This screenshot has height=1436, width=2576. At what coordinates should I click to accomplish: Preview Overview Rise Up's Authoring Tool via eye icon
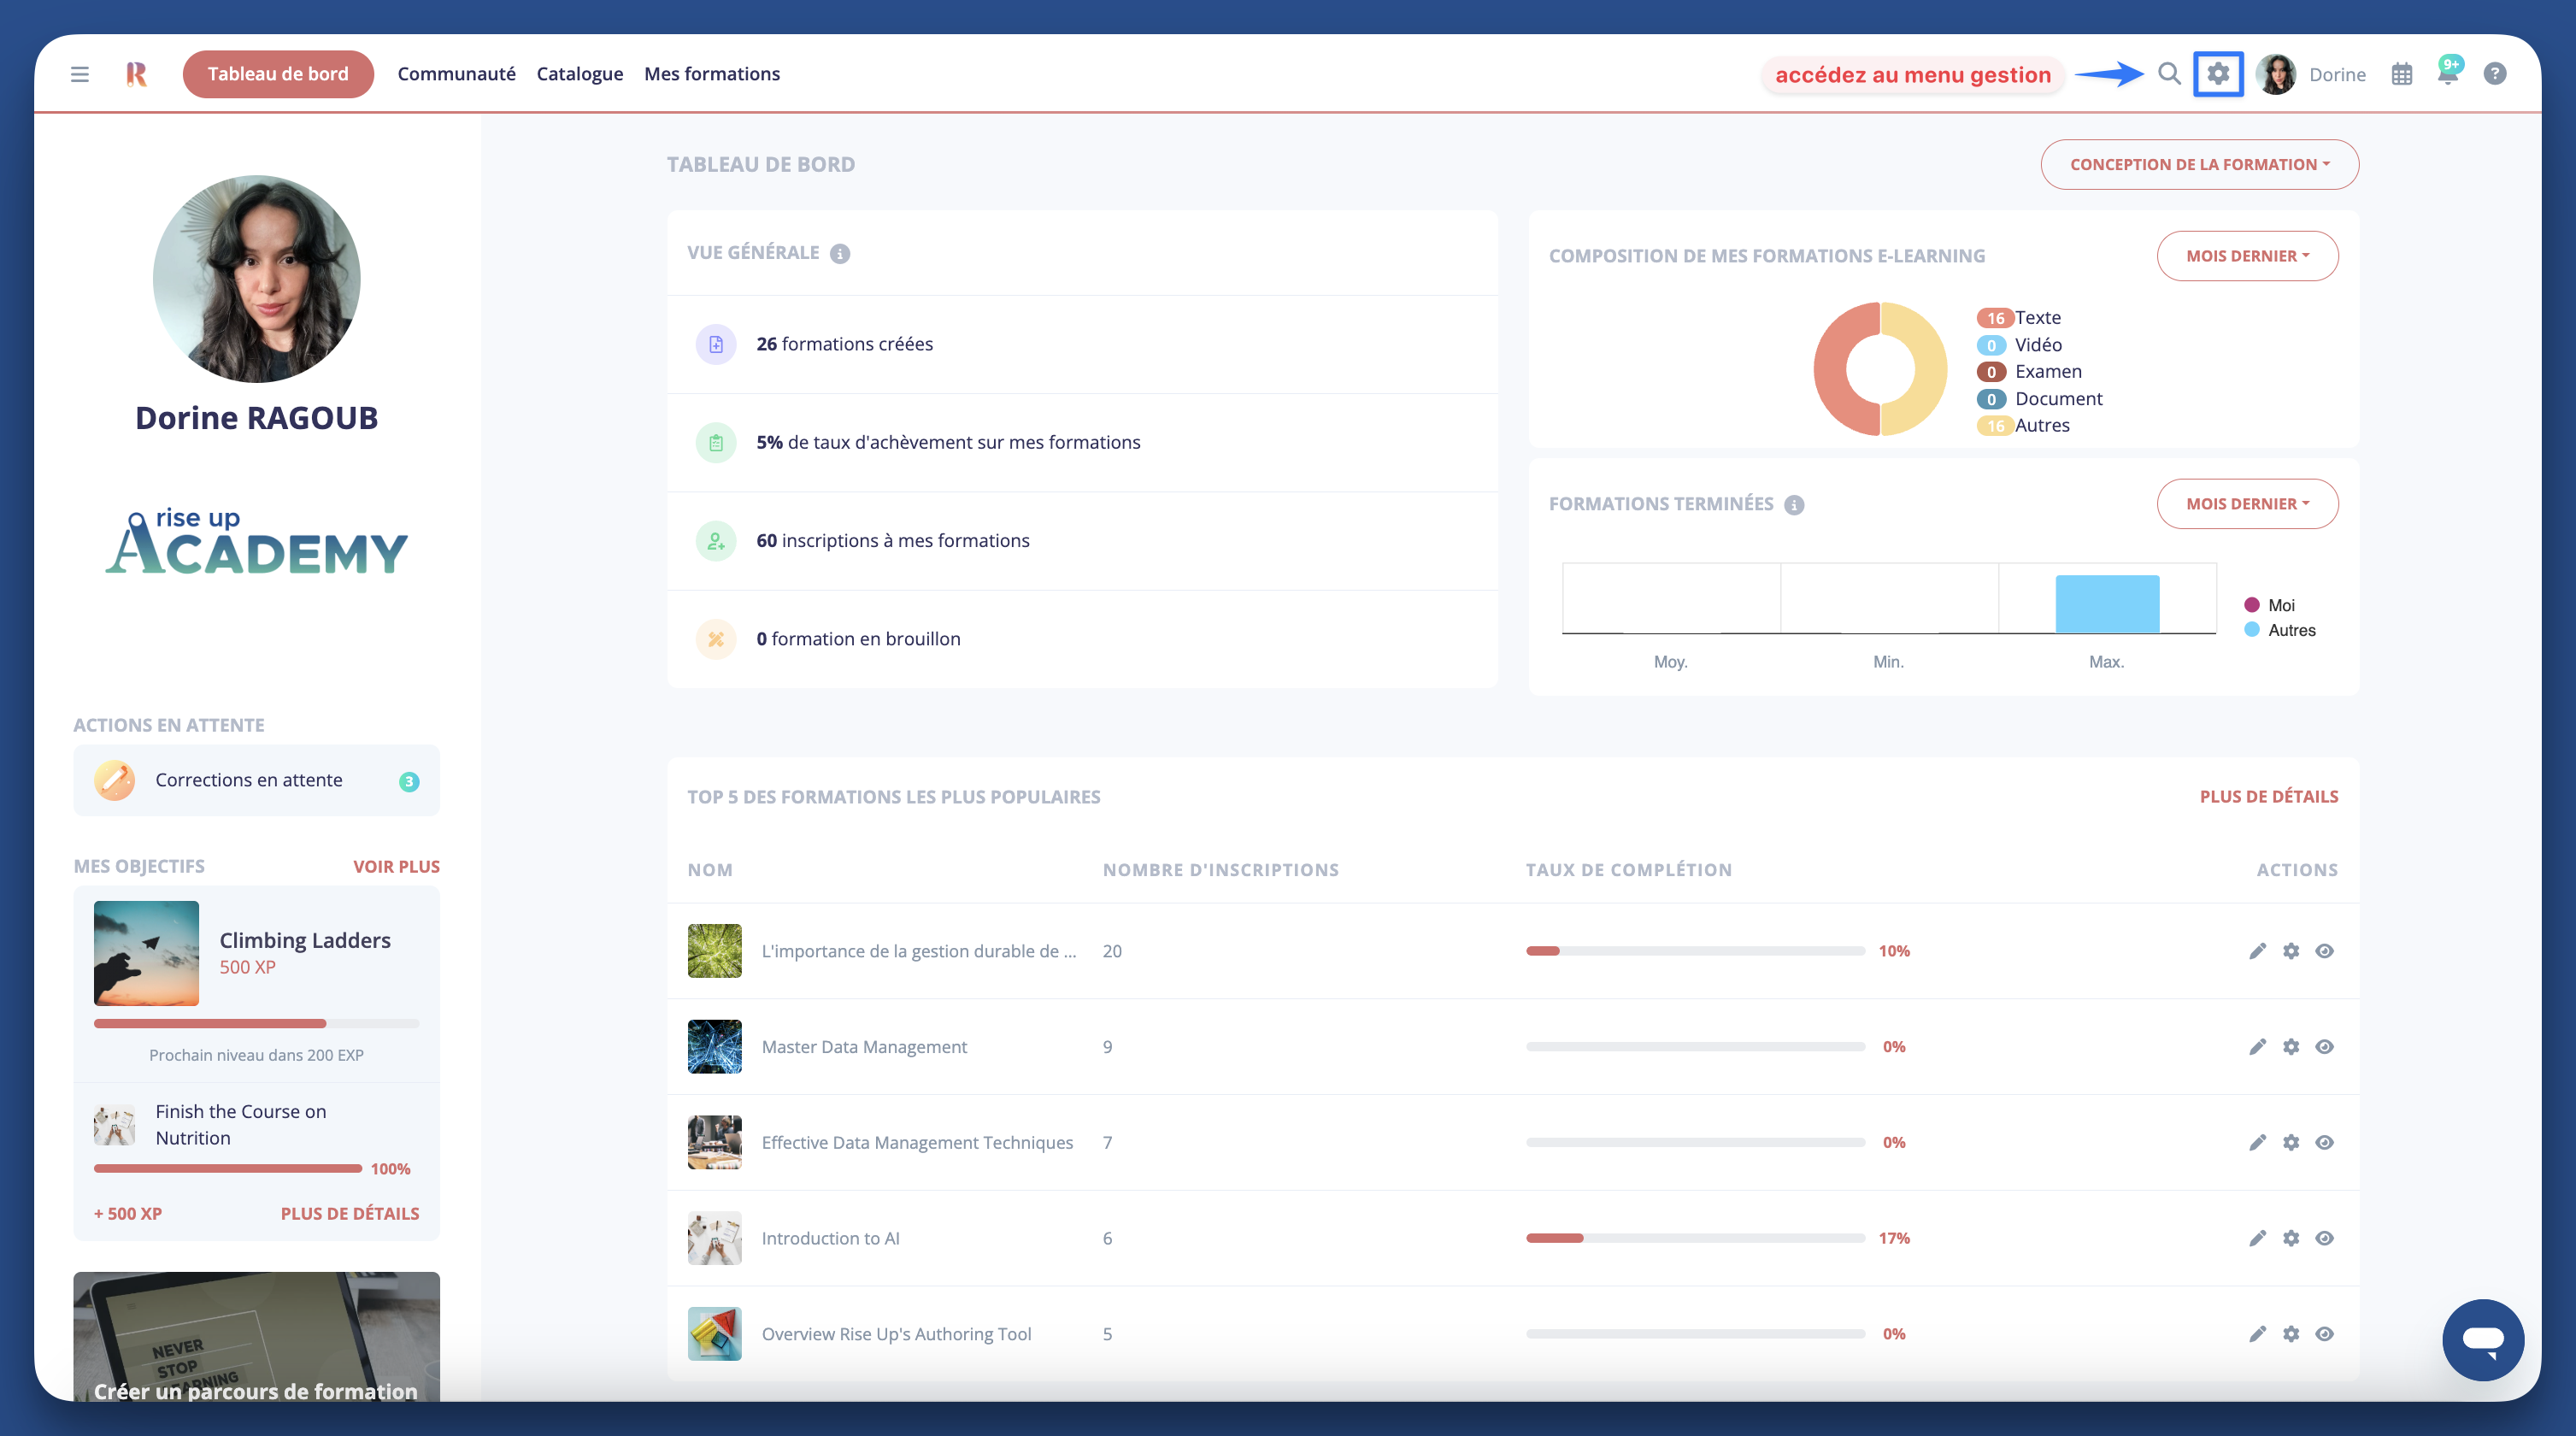[2324, 1334]
